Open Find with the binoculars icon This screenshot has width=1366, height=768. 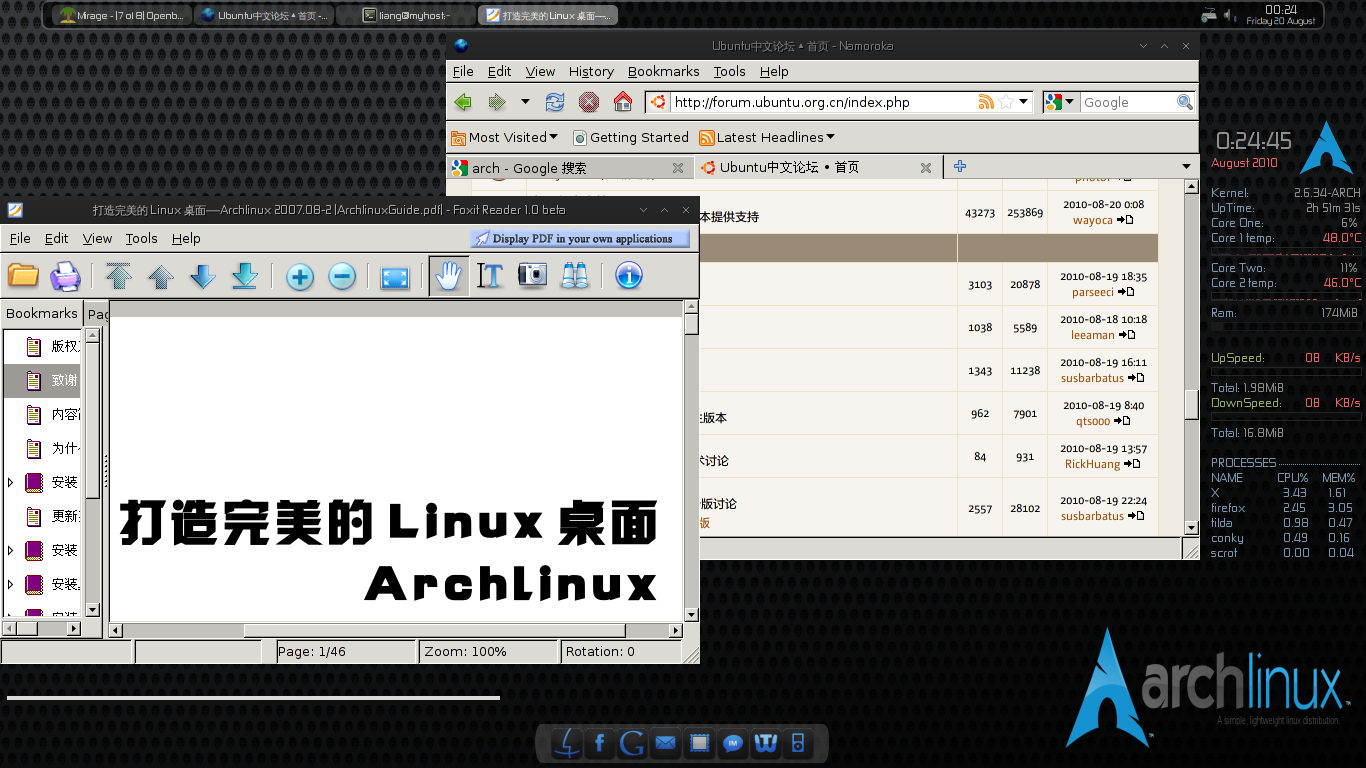point(574,276)
